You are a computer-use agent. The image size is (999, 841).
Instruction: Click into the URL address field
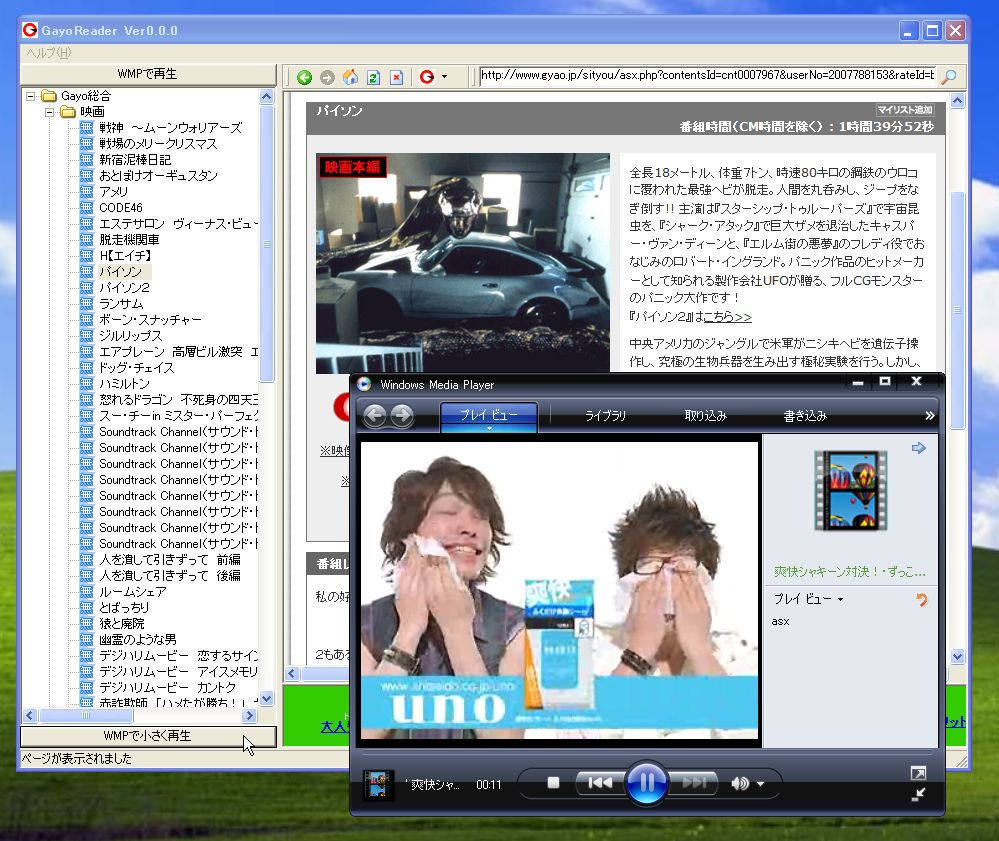click(707, 75)
